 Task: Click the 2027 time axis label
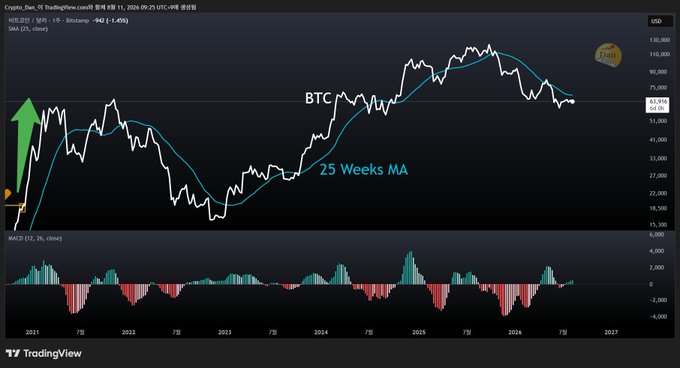pyautogui.click(x=611, y=332)
